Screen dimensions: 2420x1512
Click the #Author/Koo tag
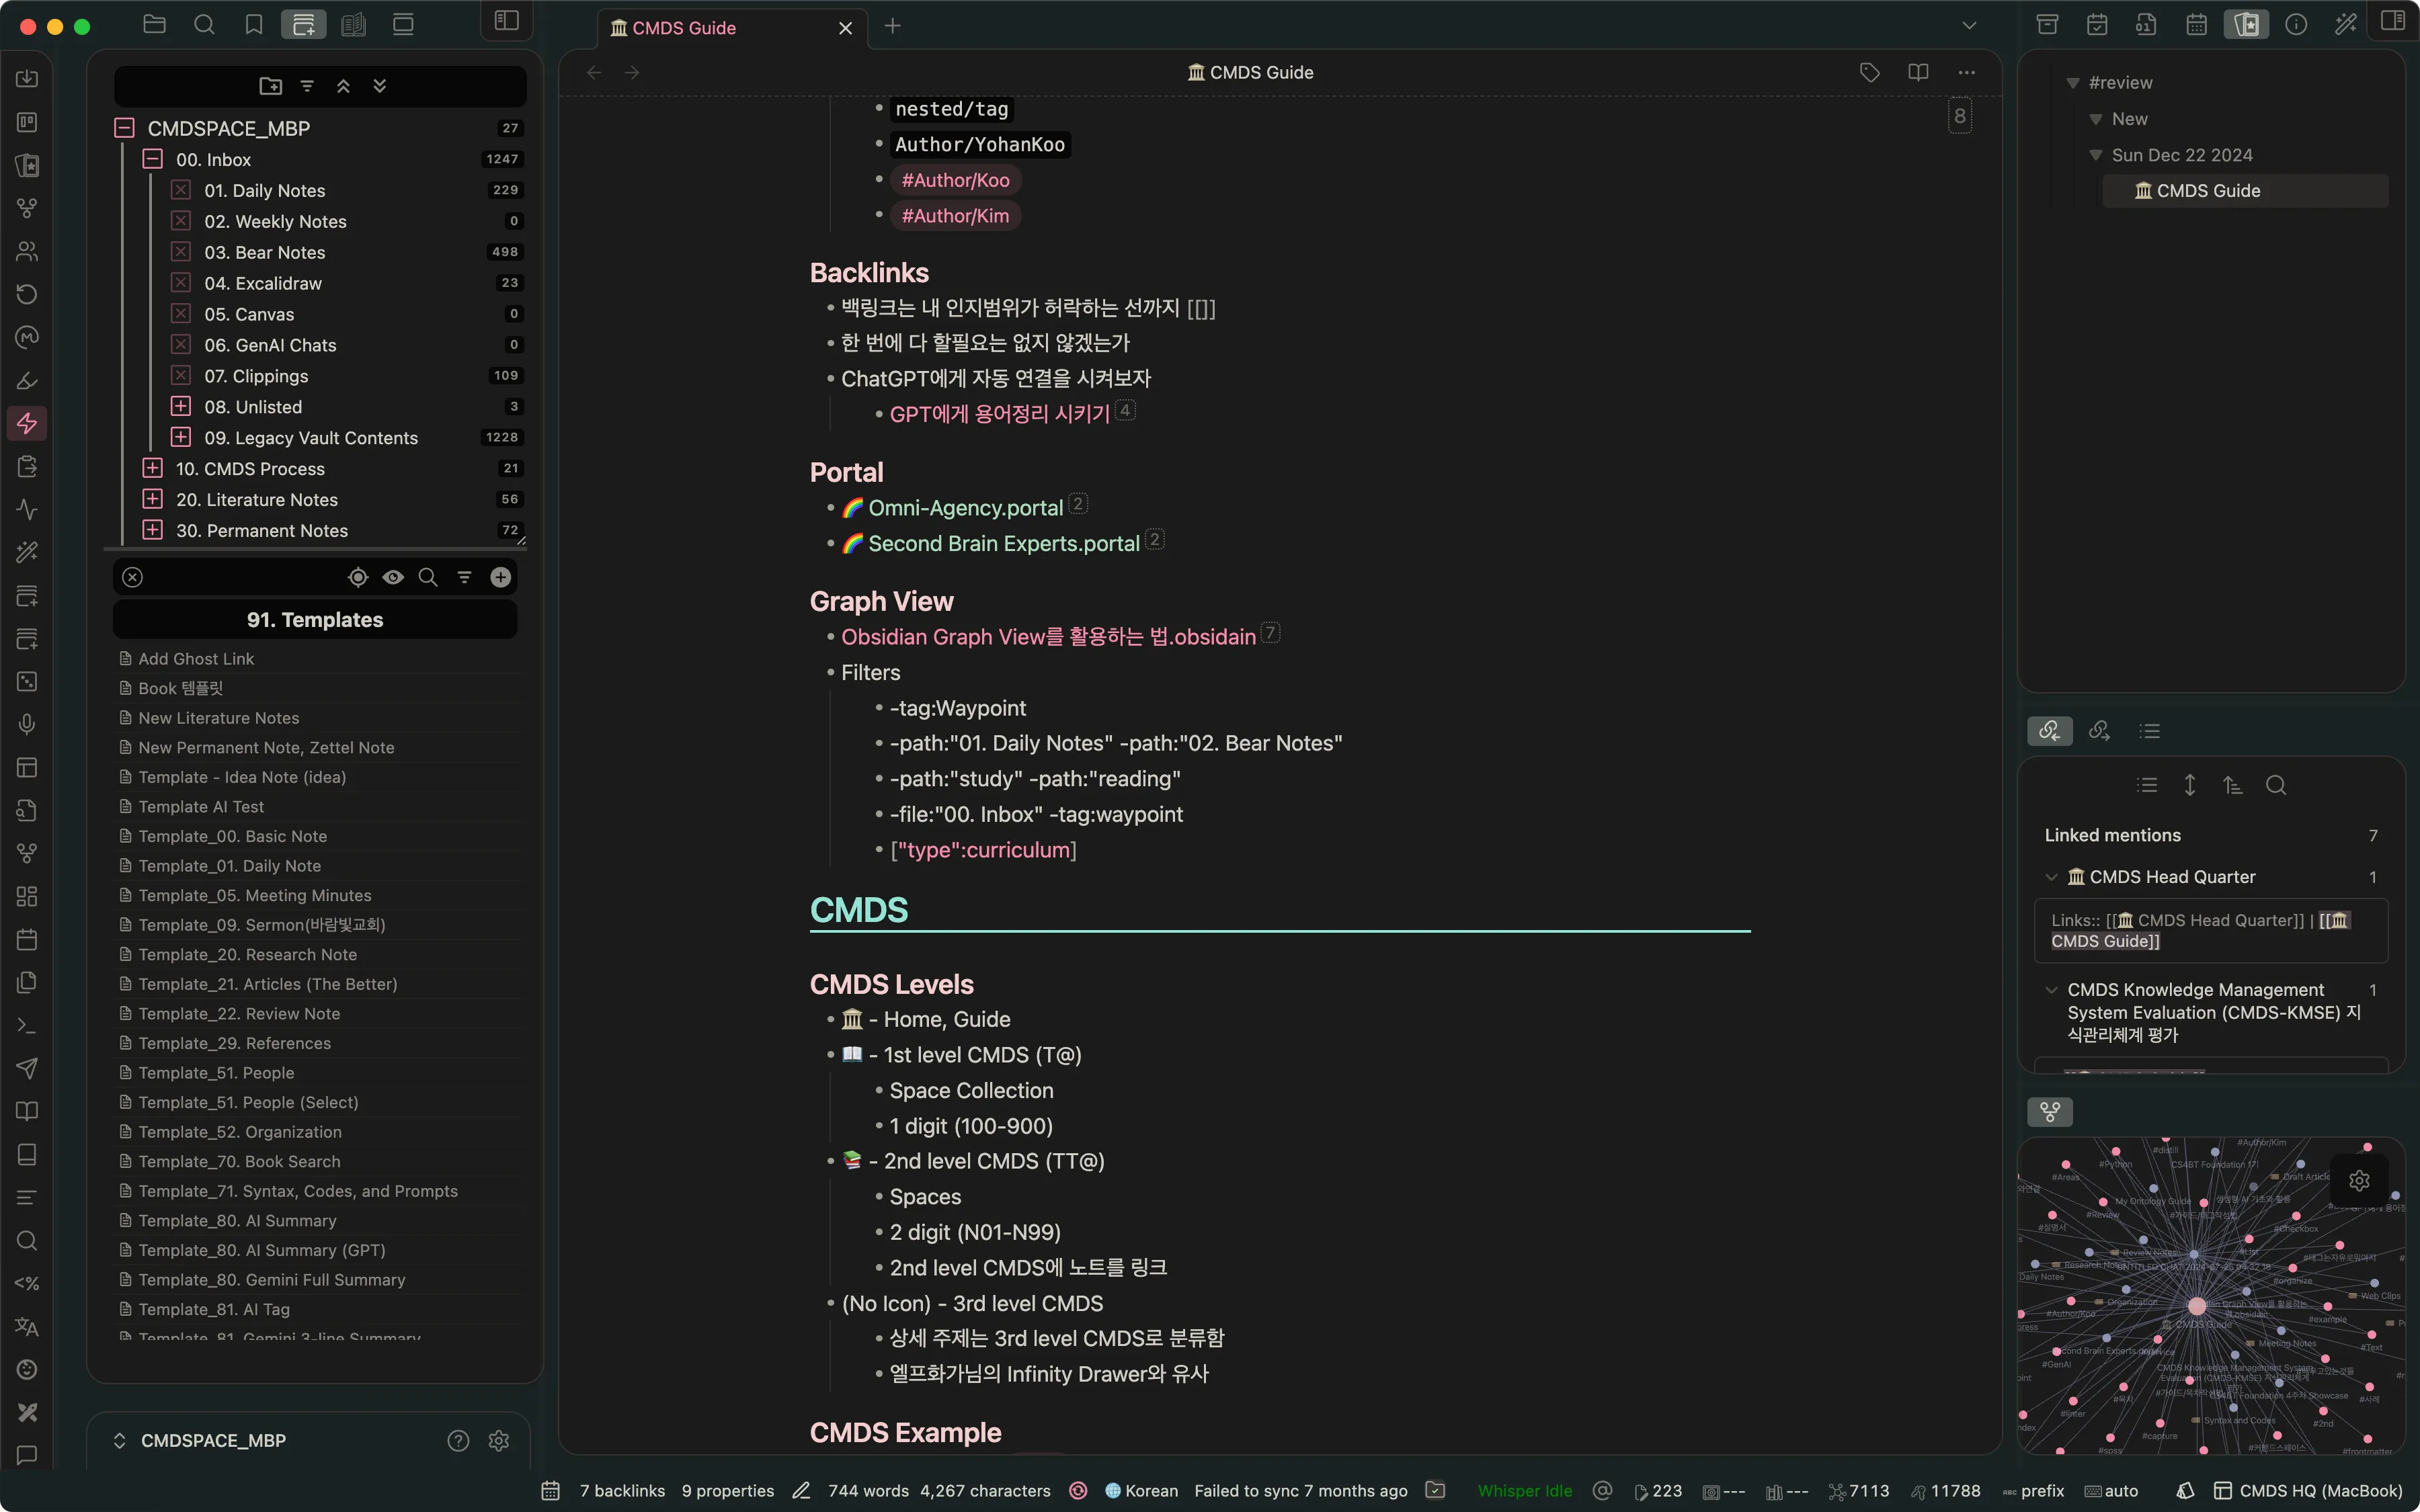(955, 180)
